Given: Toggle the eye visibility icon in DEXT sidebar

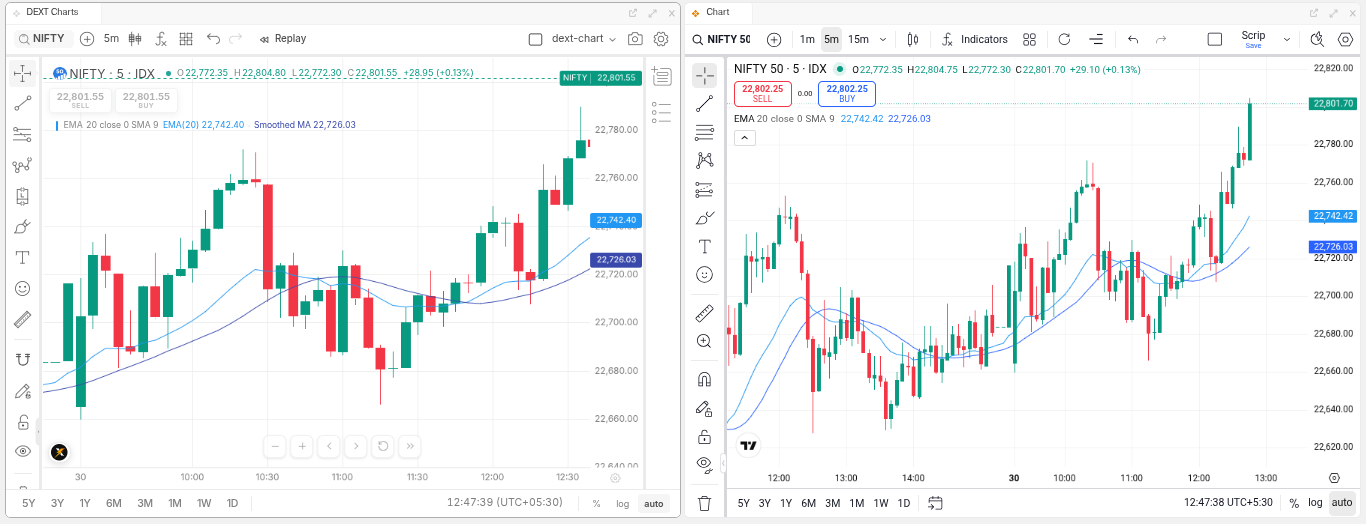Looking at the screenshot, I should click(22, 451).
